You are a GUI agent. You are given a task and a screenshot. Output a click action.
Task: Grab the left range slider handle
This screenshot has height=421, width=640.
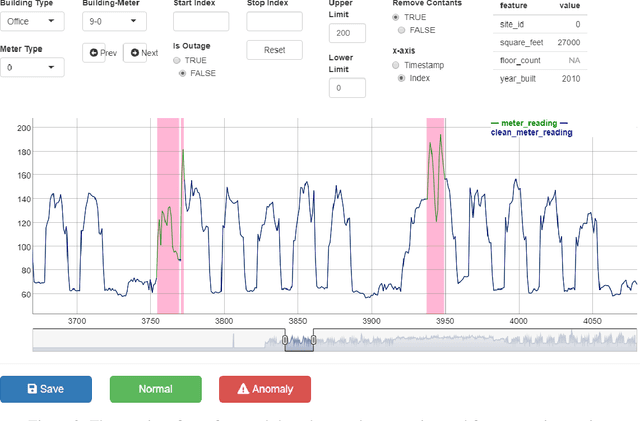285,340
